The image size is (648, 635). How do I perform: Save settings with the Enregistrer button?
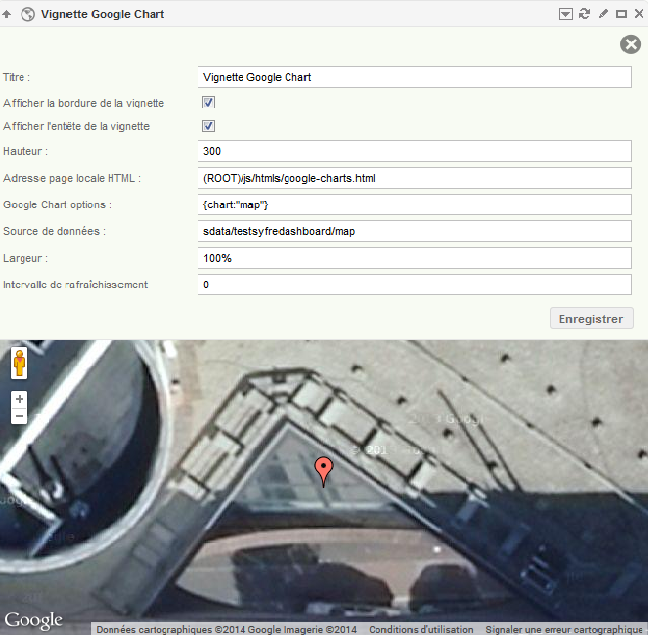591,319
